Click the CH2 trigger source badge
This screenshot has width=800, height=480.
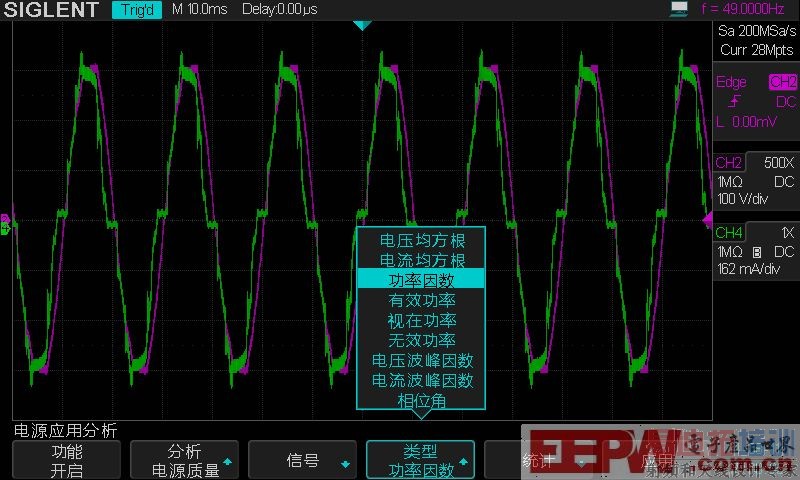tap(783, 82)
